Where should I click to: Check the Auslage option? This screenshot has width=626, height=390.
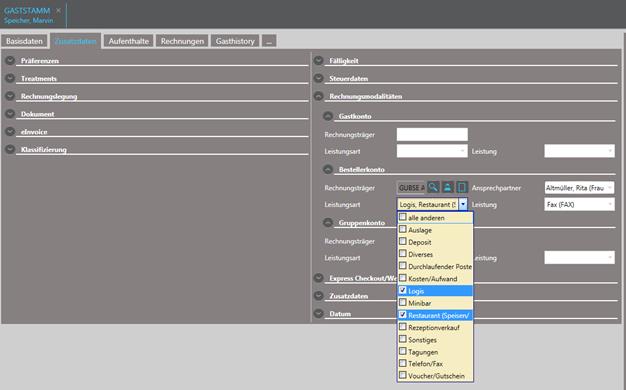click(x=403, y=230)
